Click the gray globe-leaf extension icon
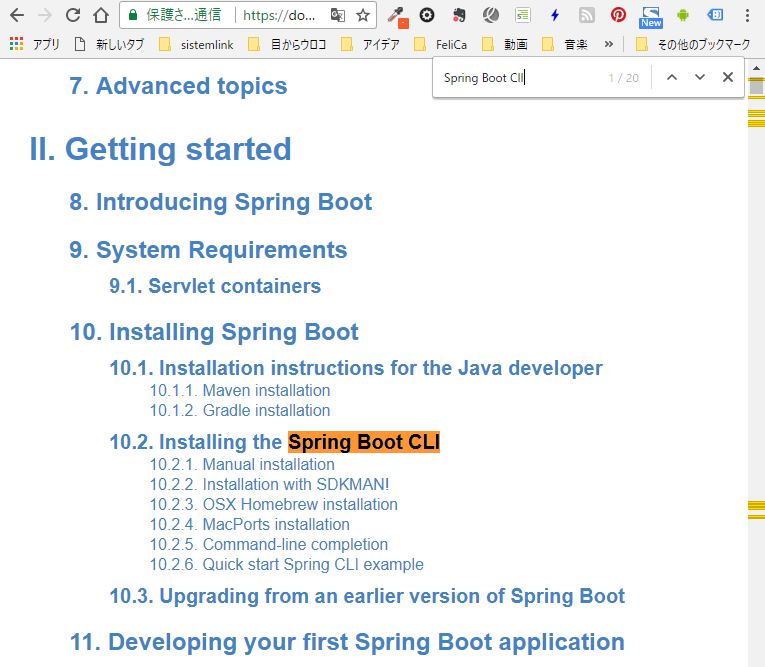Viewport: 765px width, 667px height. coord(490,15)
